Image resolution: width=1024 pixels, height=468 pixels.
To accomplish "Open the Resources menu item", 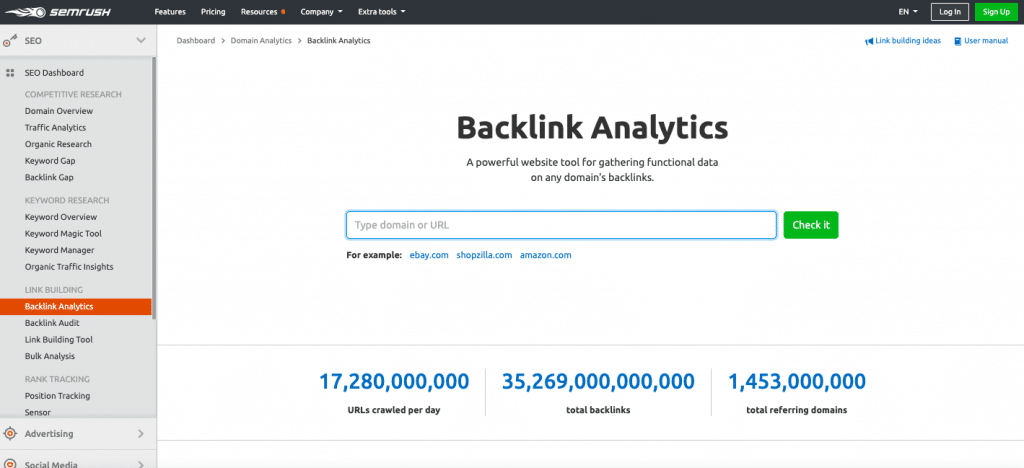I will pos(259,12).
